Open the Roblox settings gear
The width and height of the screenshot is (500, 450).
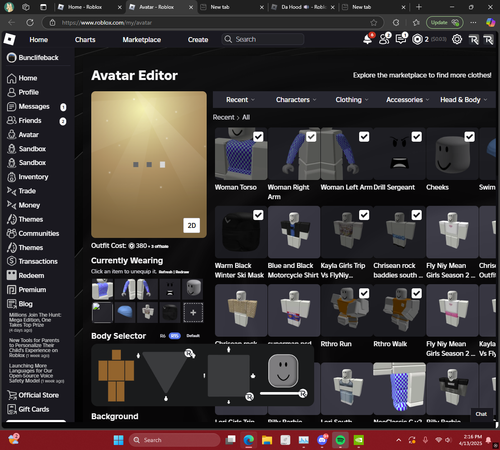pos(457,39)
